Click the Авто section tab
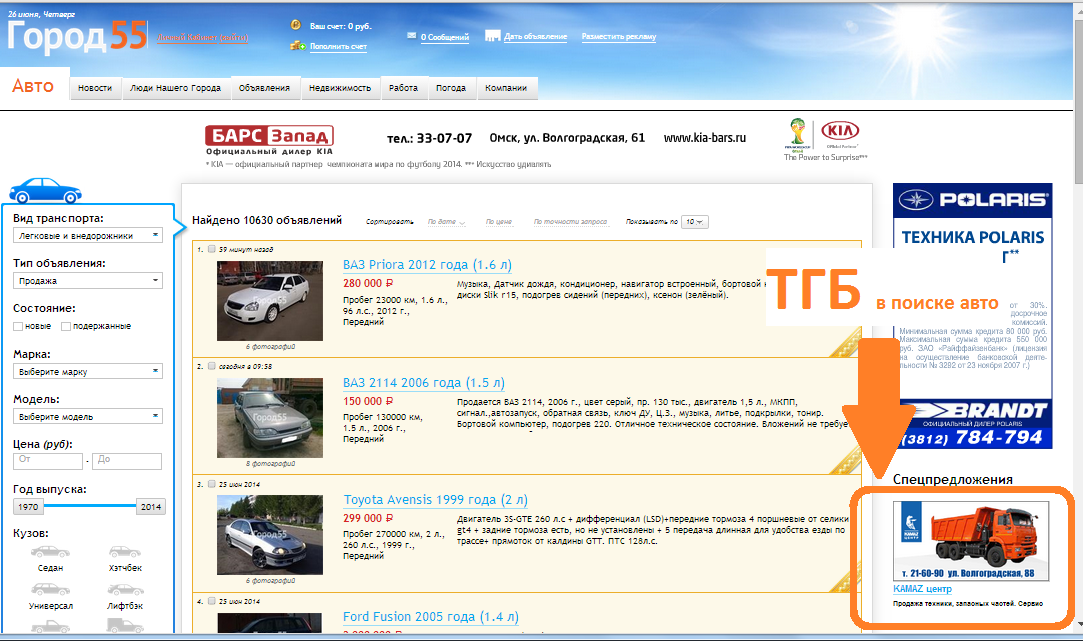 (33, 86)
